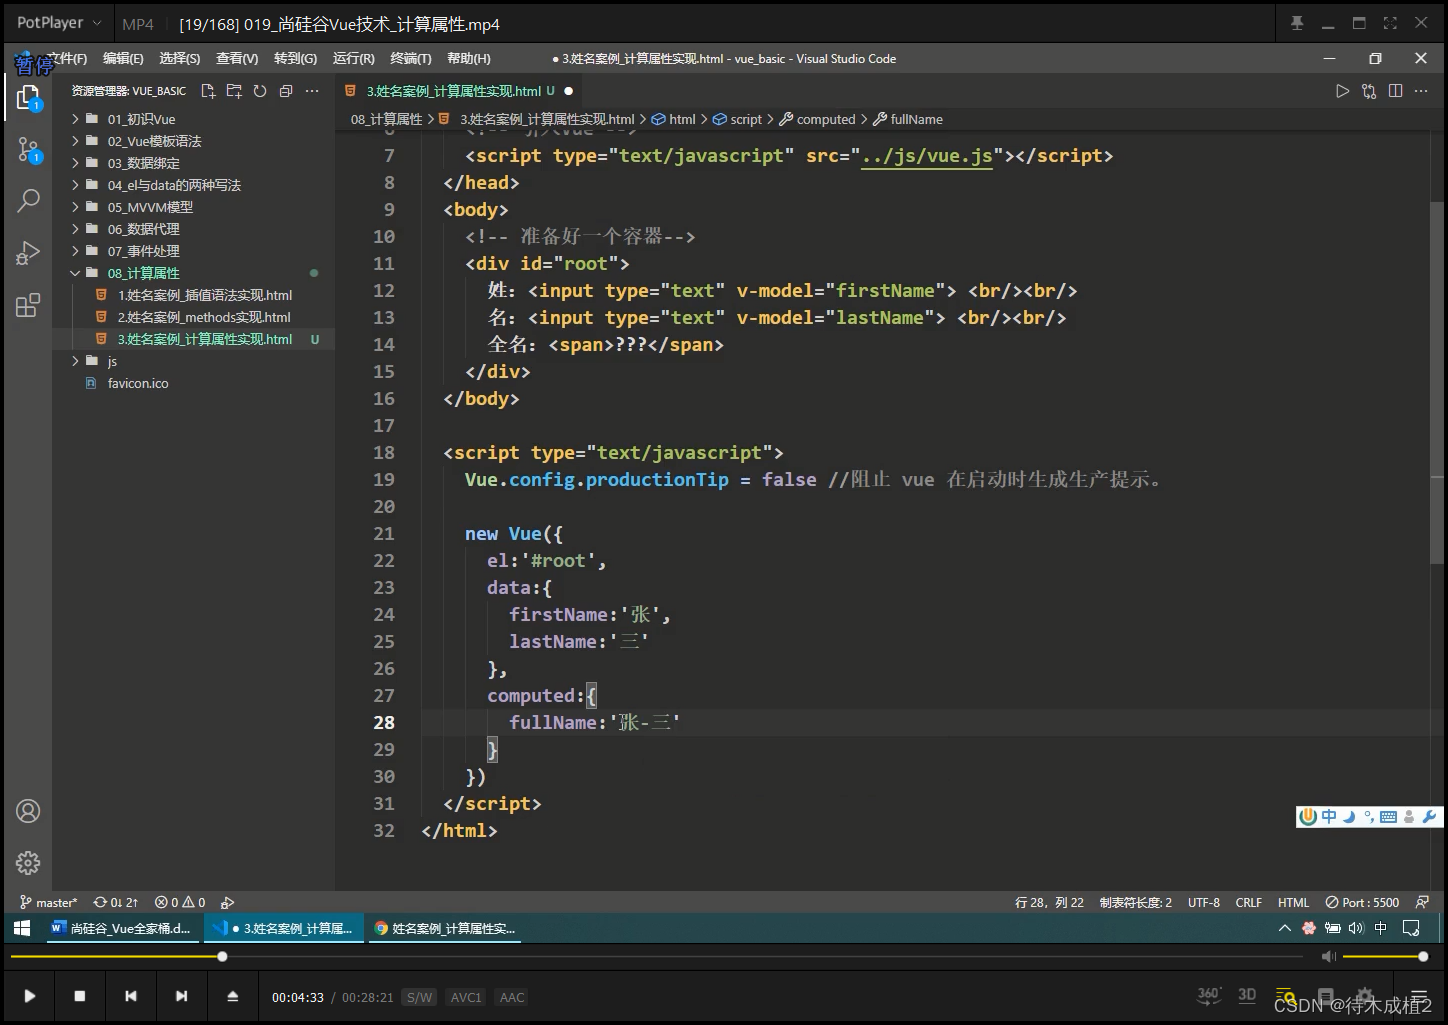Go to the previous video in PotPlayer
The width and height of the screenshot is (1448, 1025).
pyautogui.click(x=131, y=996)
